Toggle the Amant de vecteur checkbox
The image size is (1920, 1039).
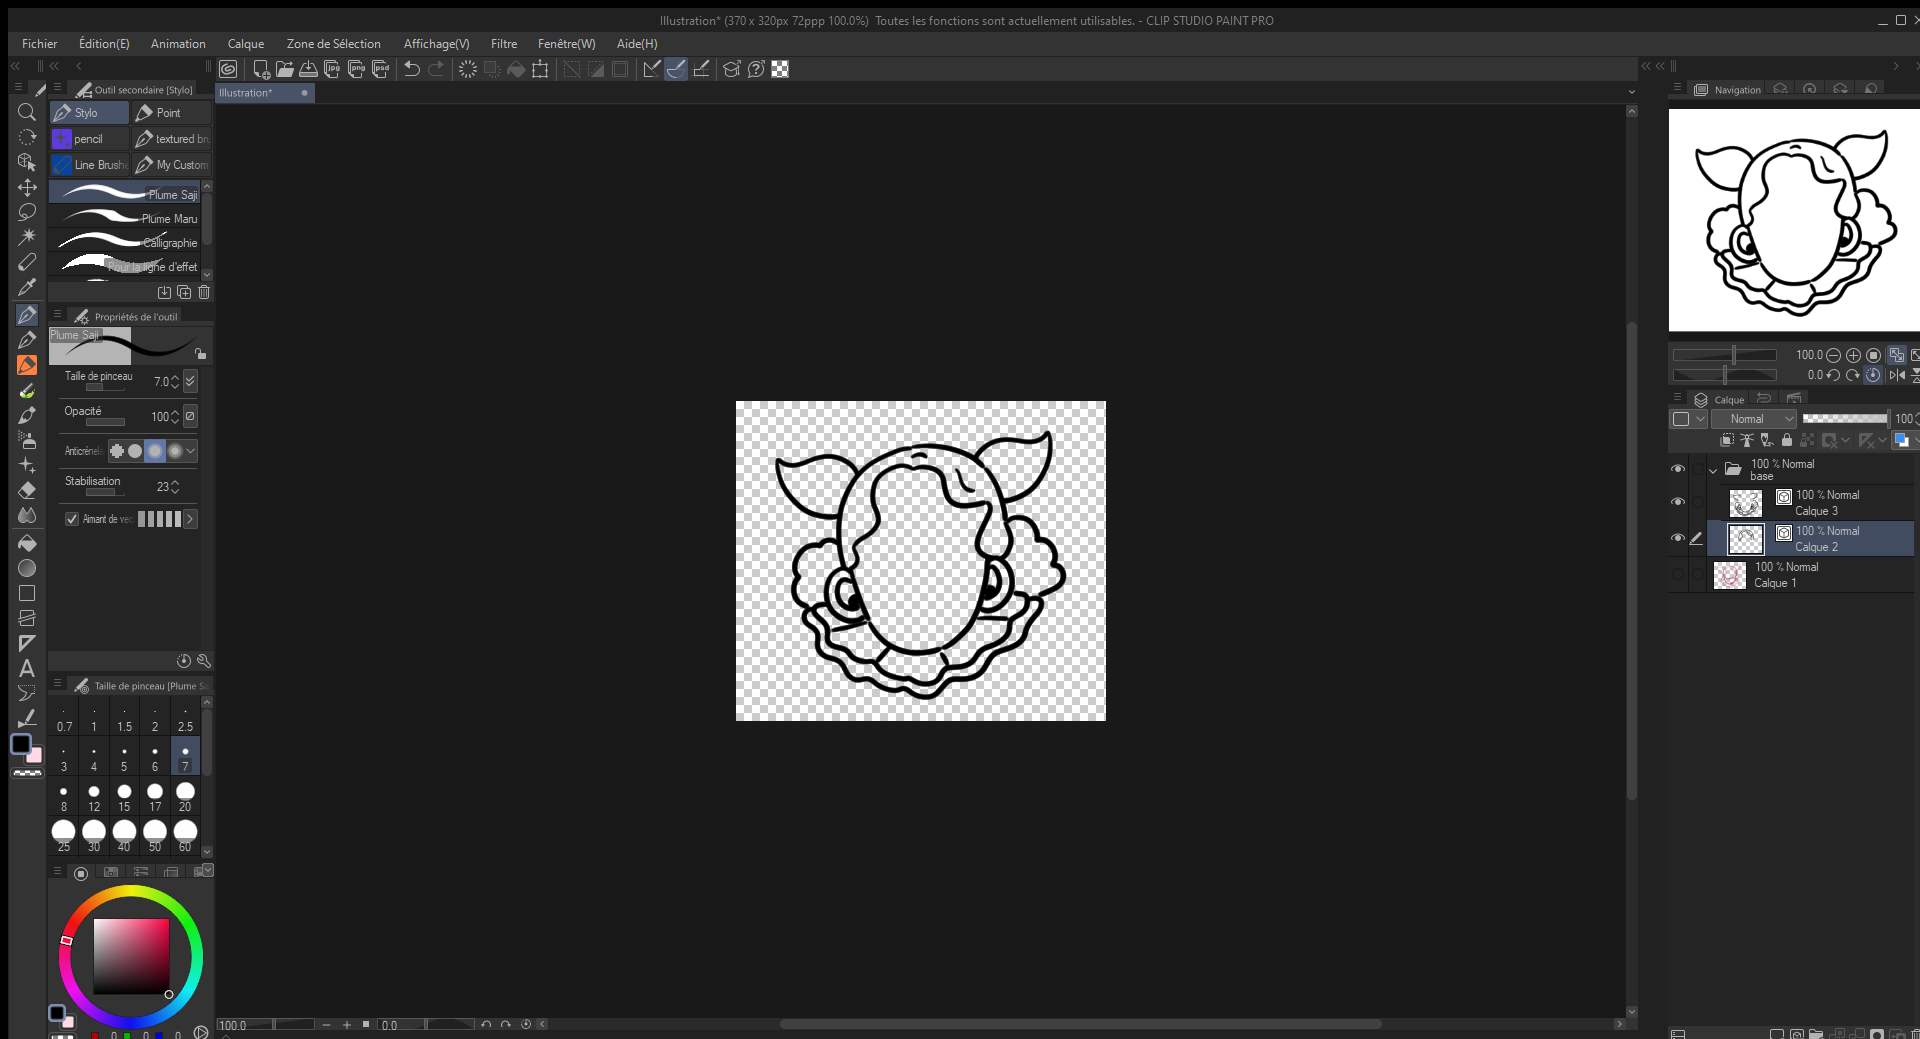click(x=72, y=519)
